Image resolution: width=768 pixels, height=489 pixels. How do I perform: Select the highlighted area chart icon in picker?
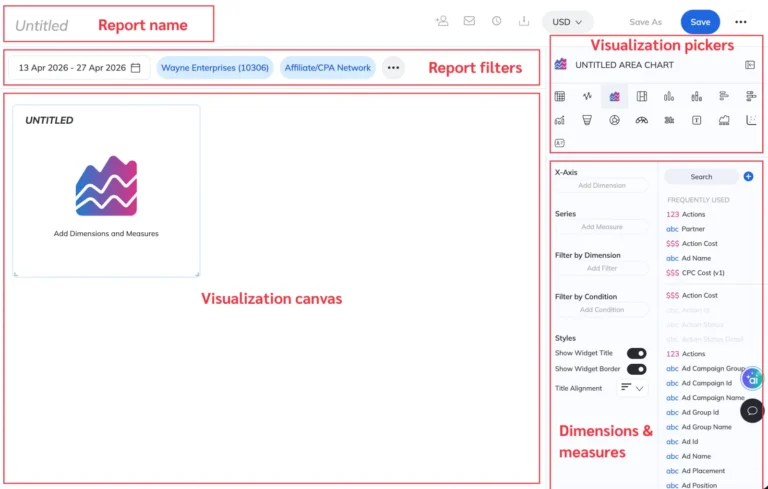614,97
